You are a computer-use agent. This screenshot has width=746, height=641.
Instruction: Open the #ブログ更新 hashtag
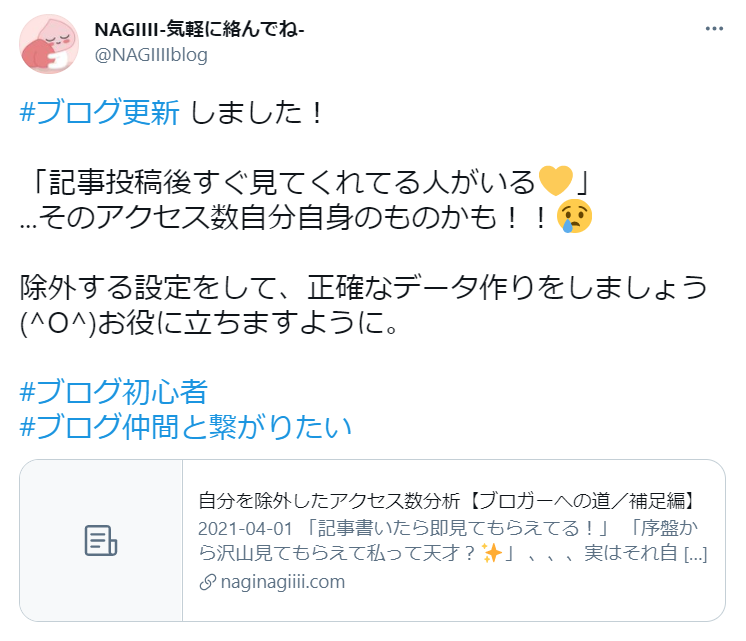[x=99, y=112]
